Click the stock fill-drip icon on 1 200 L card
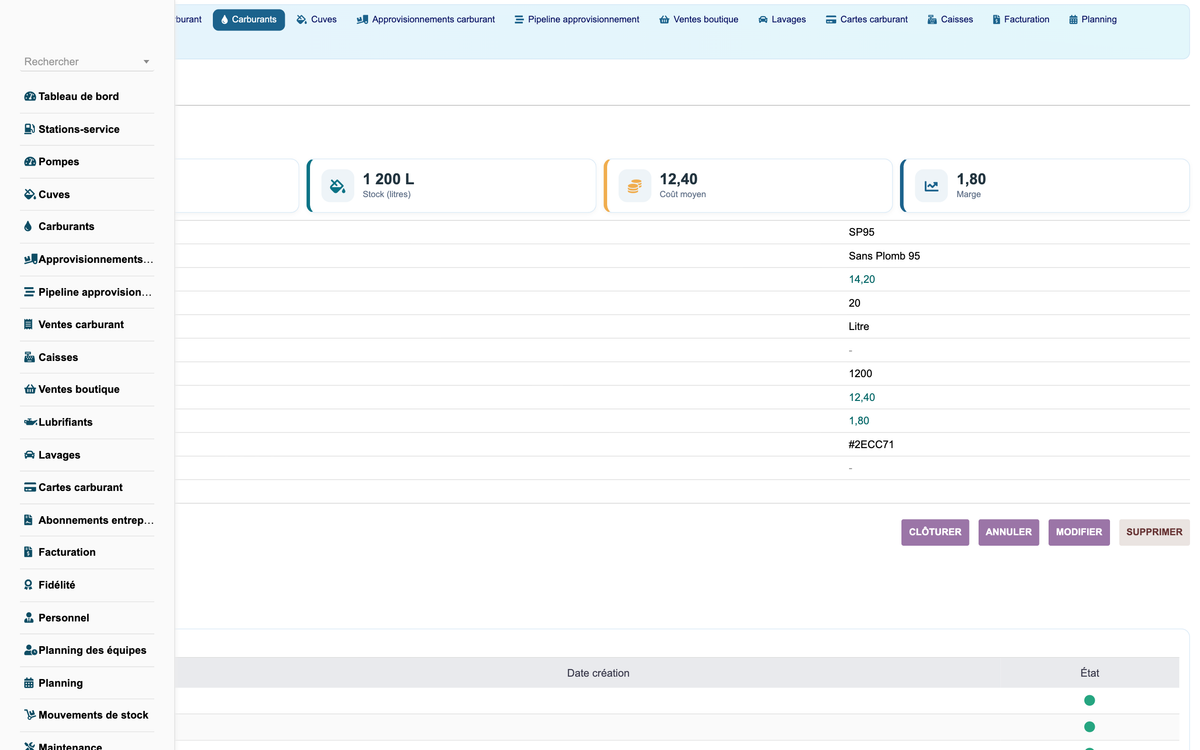The width and height of the screenshot is (1200, 750). (338, 186)
